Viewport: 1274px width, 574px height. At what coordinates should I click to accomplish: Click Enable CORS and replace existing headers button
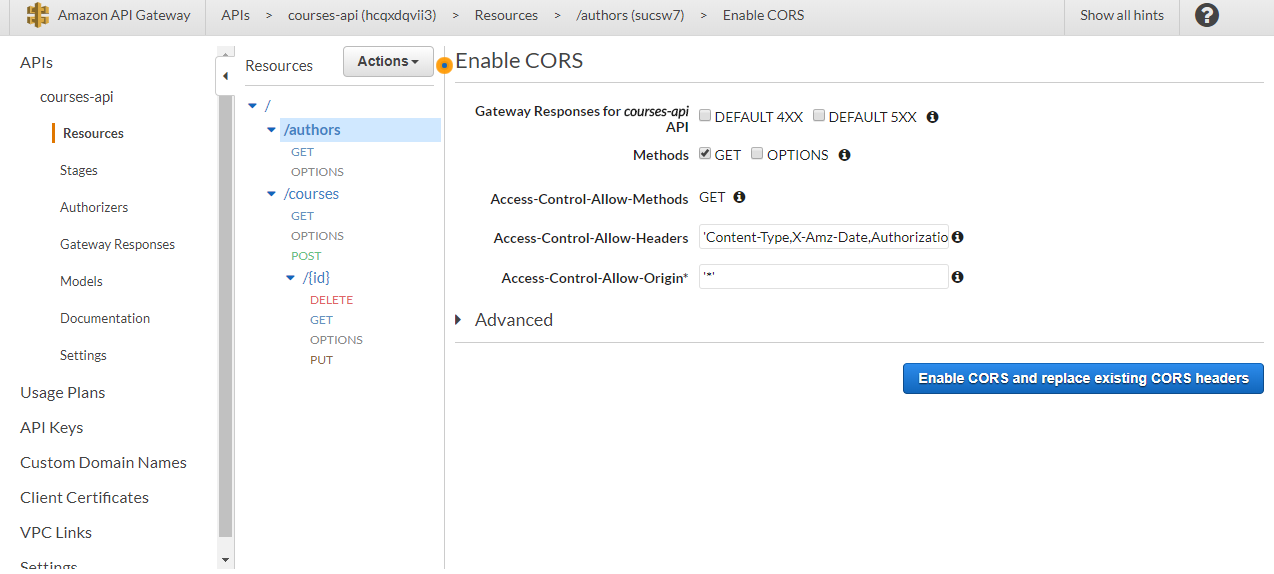1083,378
